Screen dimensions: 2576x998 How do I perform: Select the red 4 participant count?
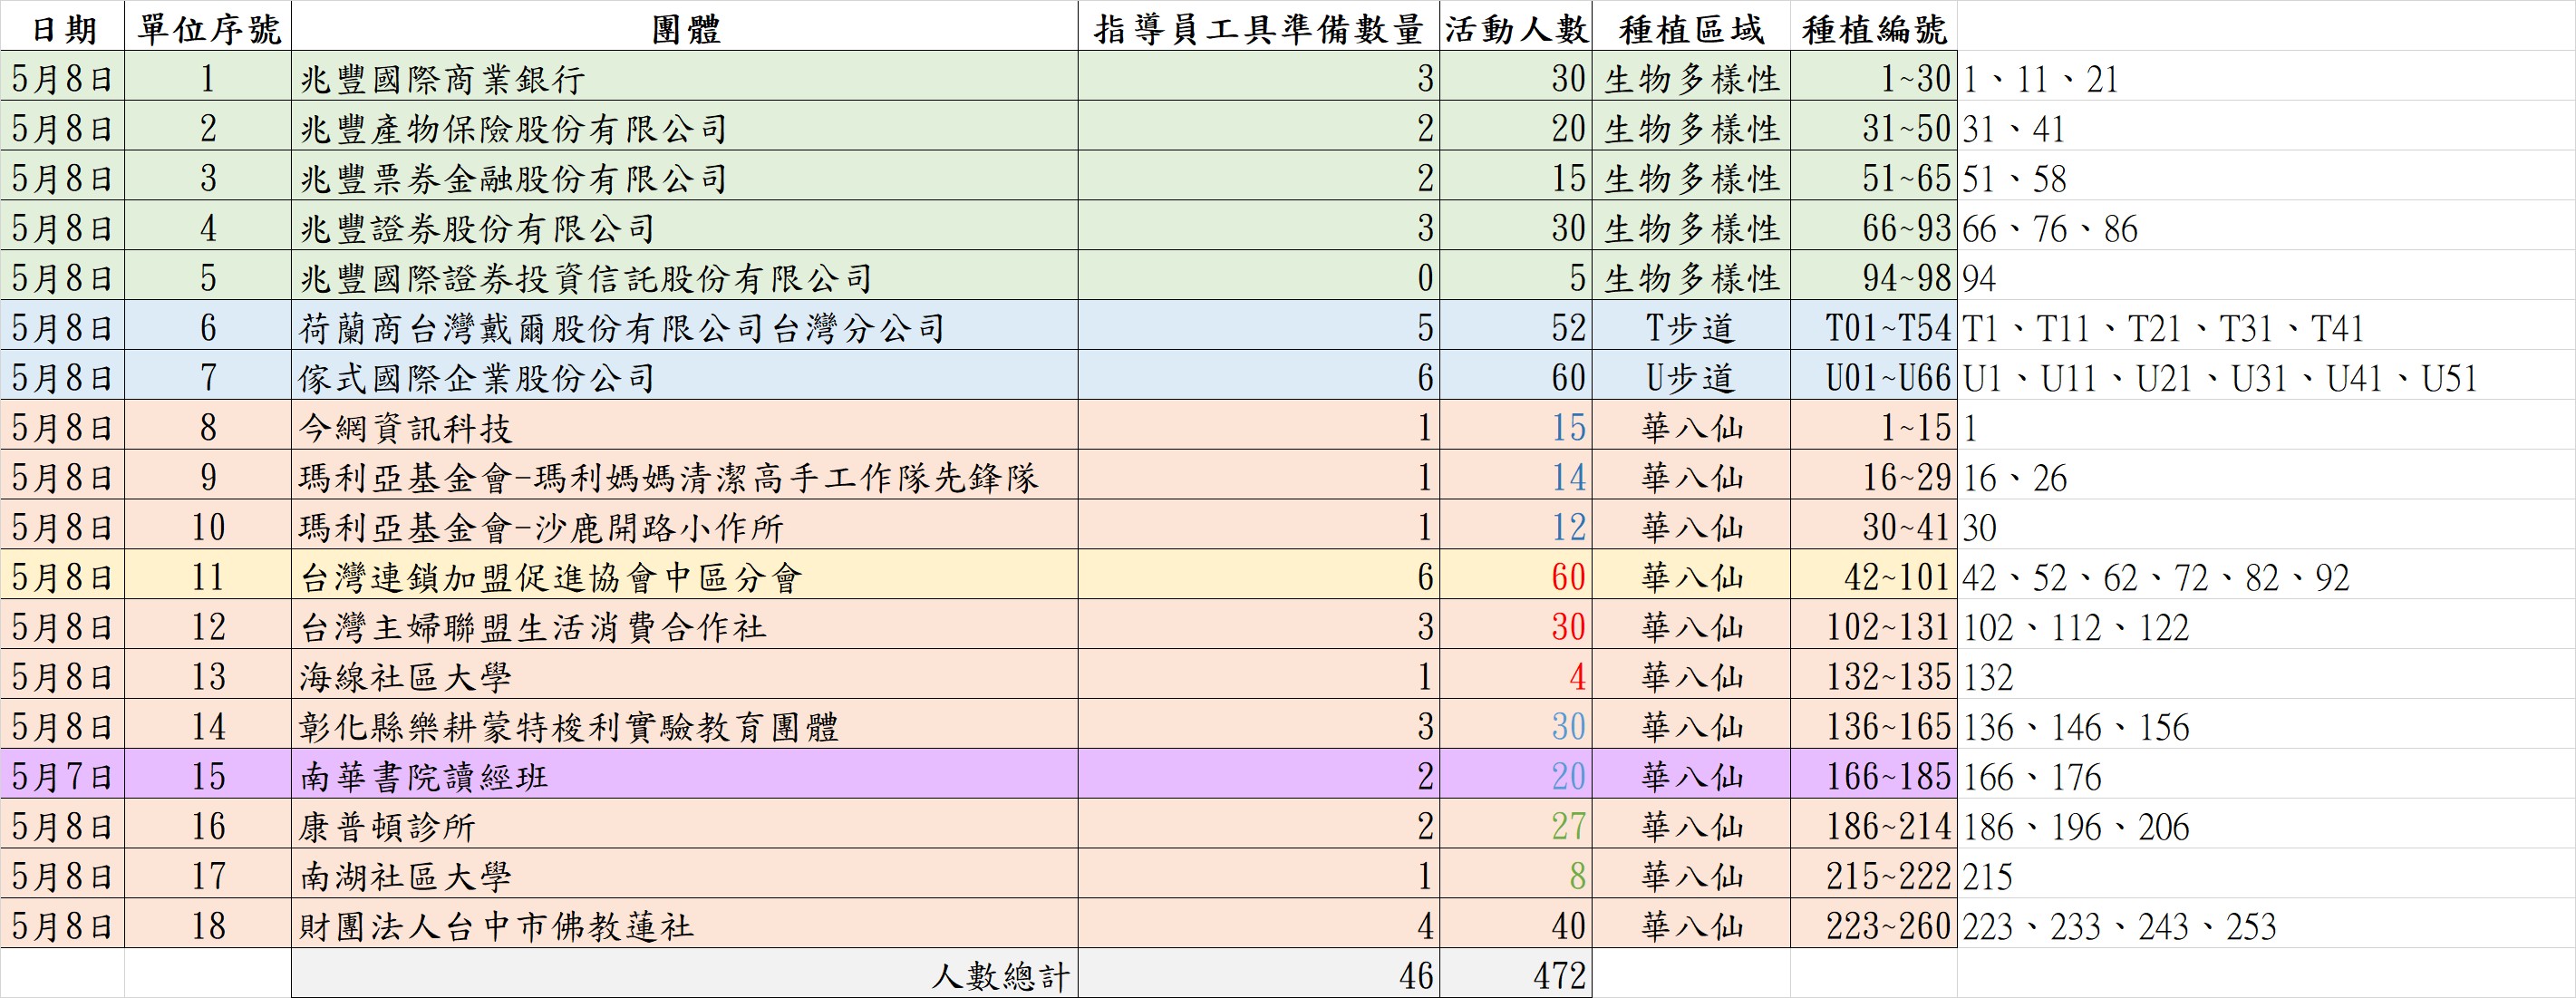[x=1516, y=676]
